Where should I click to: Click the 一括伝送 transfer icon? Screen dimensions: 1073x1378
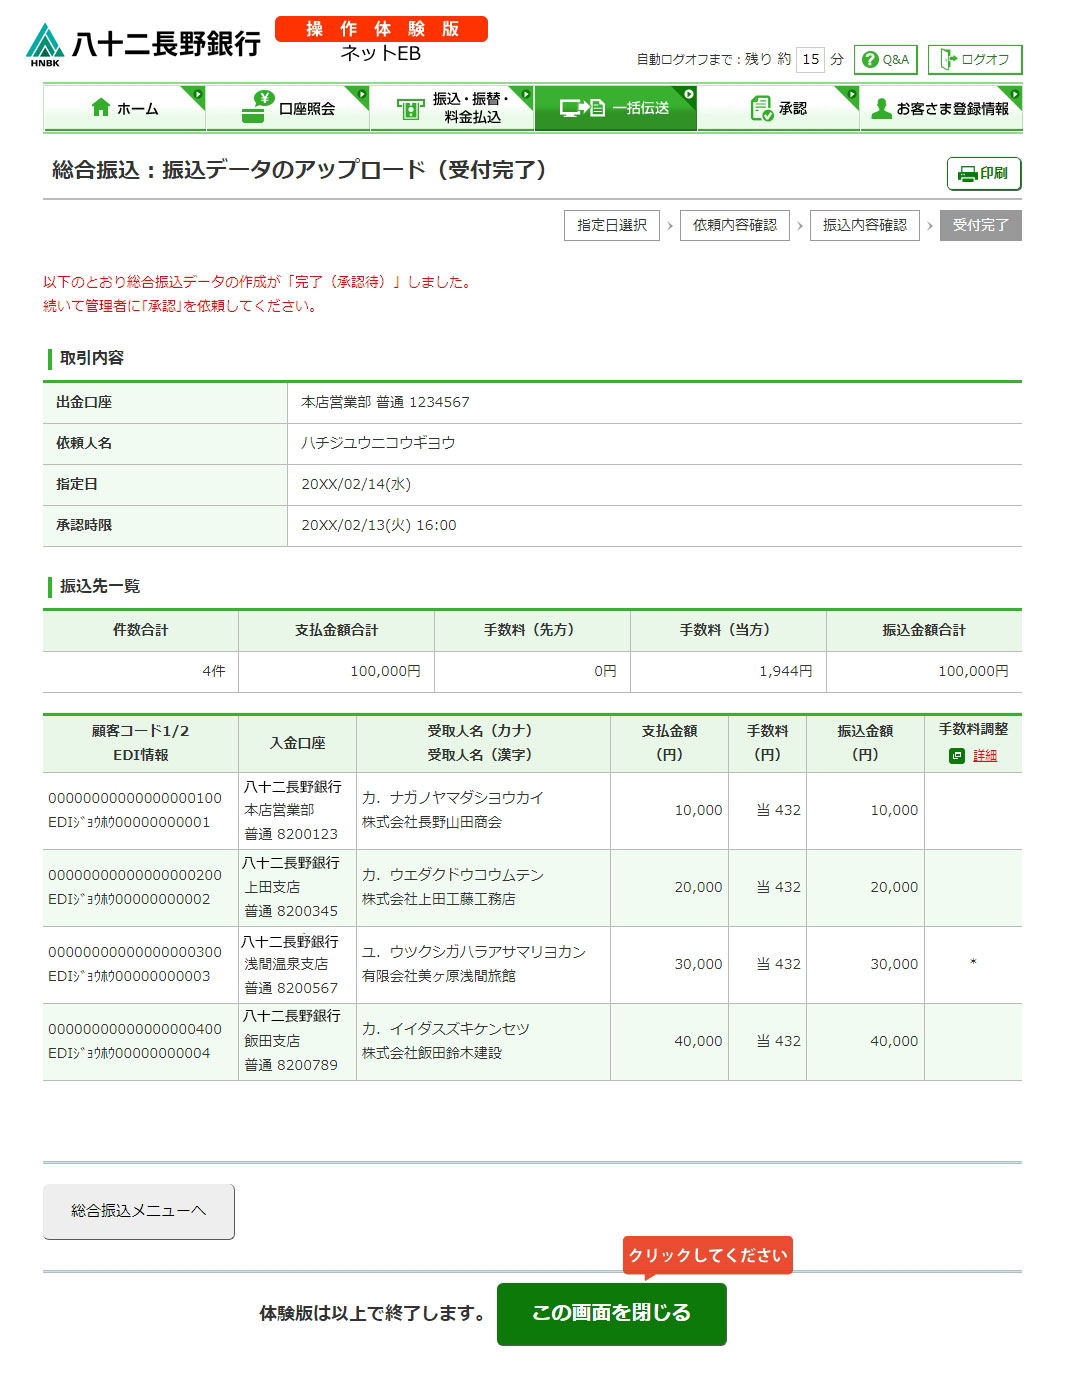coord(582,108)
